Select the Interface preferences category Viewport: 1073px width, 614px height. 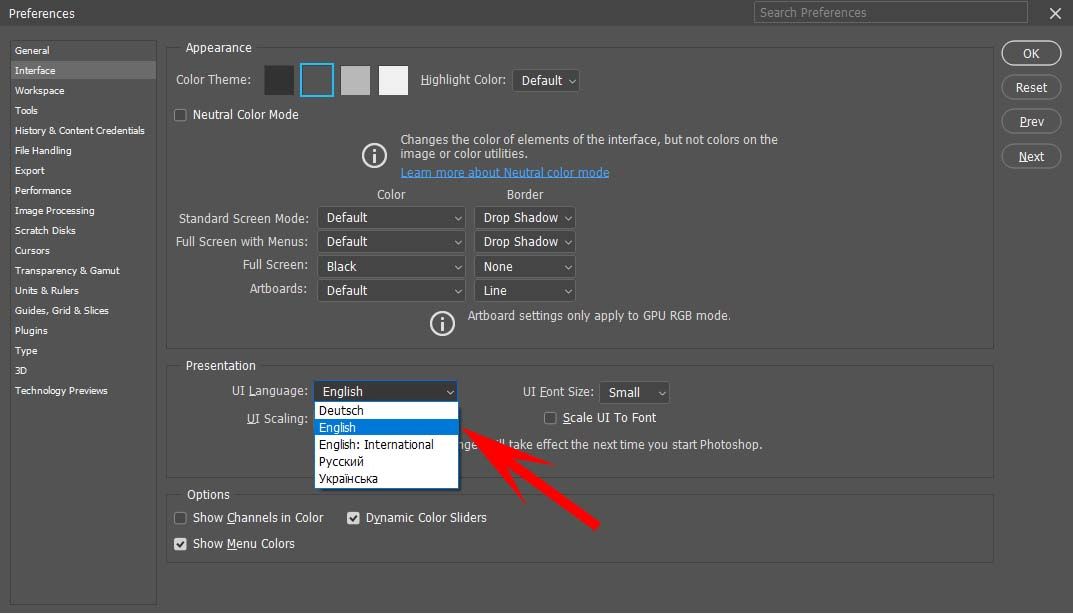click(x=83, y=71)
